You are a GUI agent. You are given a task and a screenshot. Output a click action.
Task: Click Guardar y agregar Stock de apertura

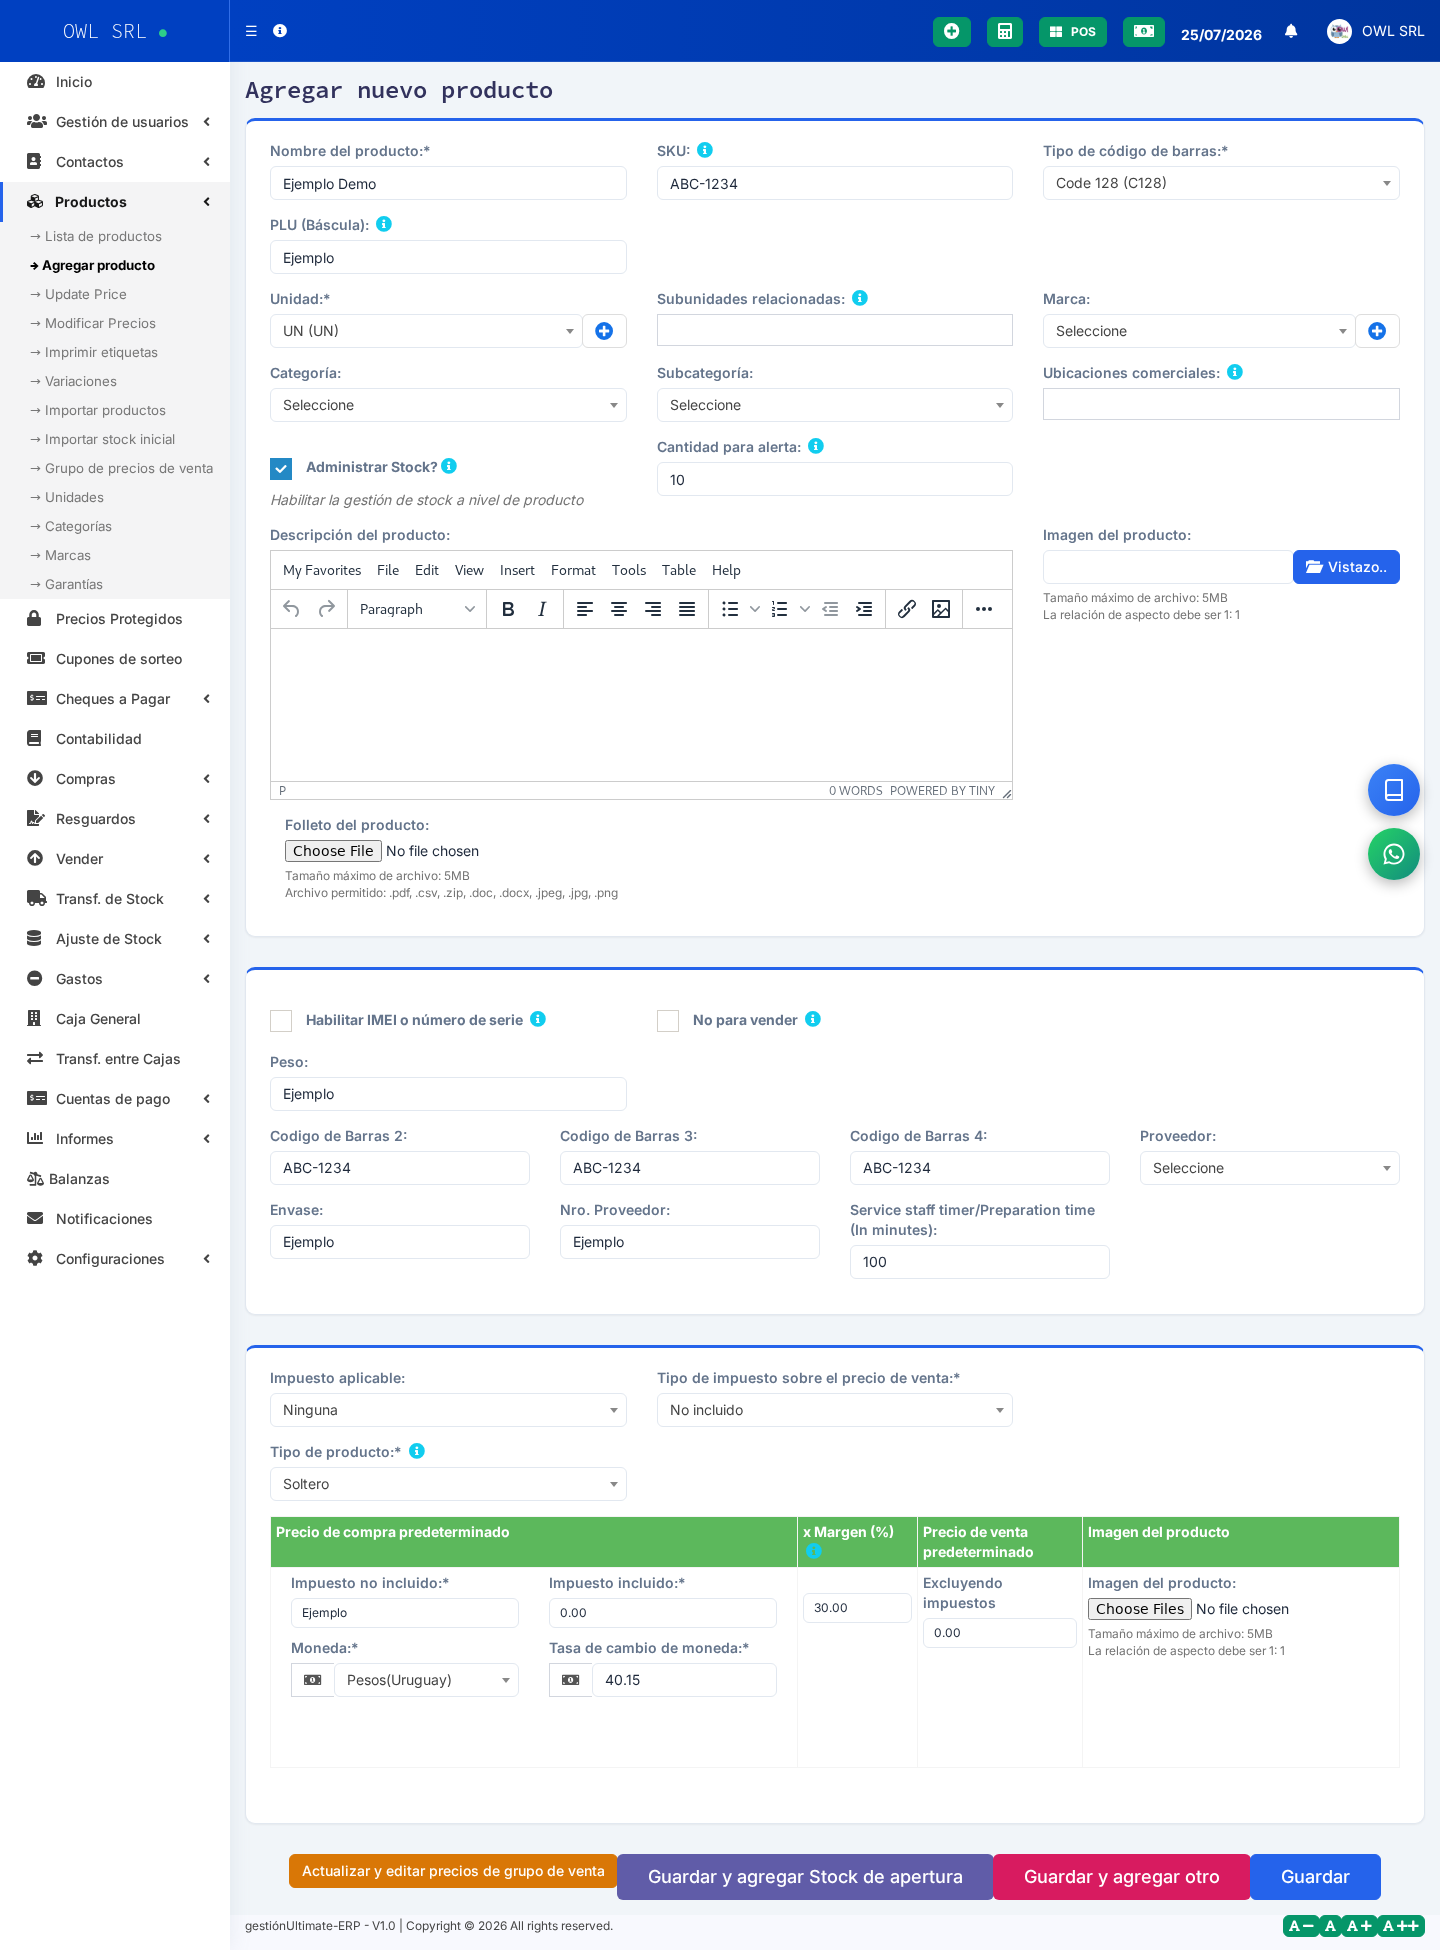tap(805, 1877)
